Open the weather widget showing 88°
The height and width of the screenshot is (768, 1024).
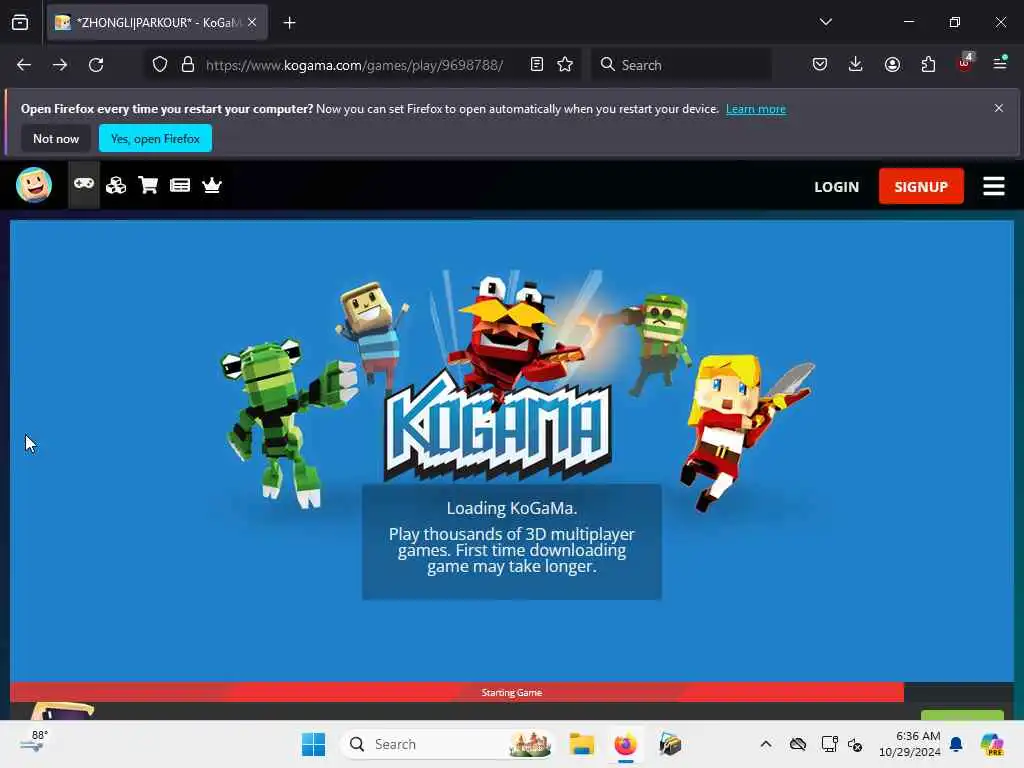pos(34,743)
